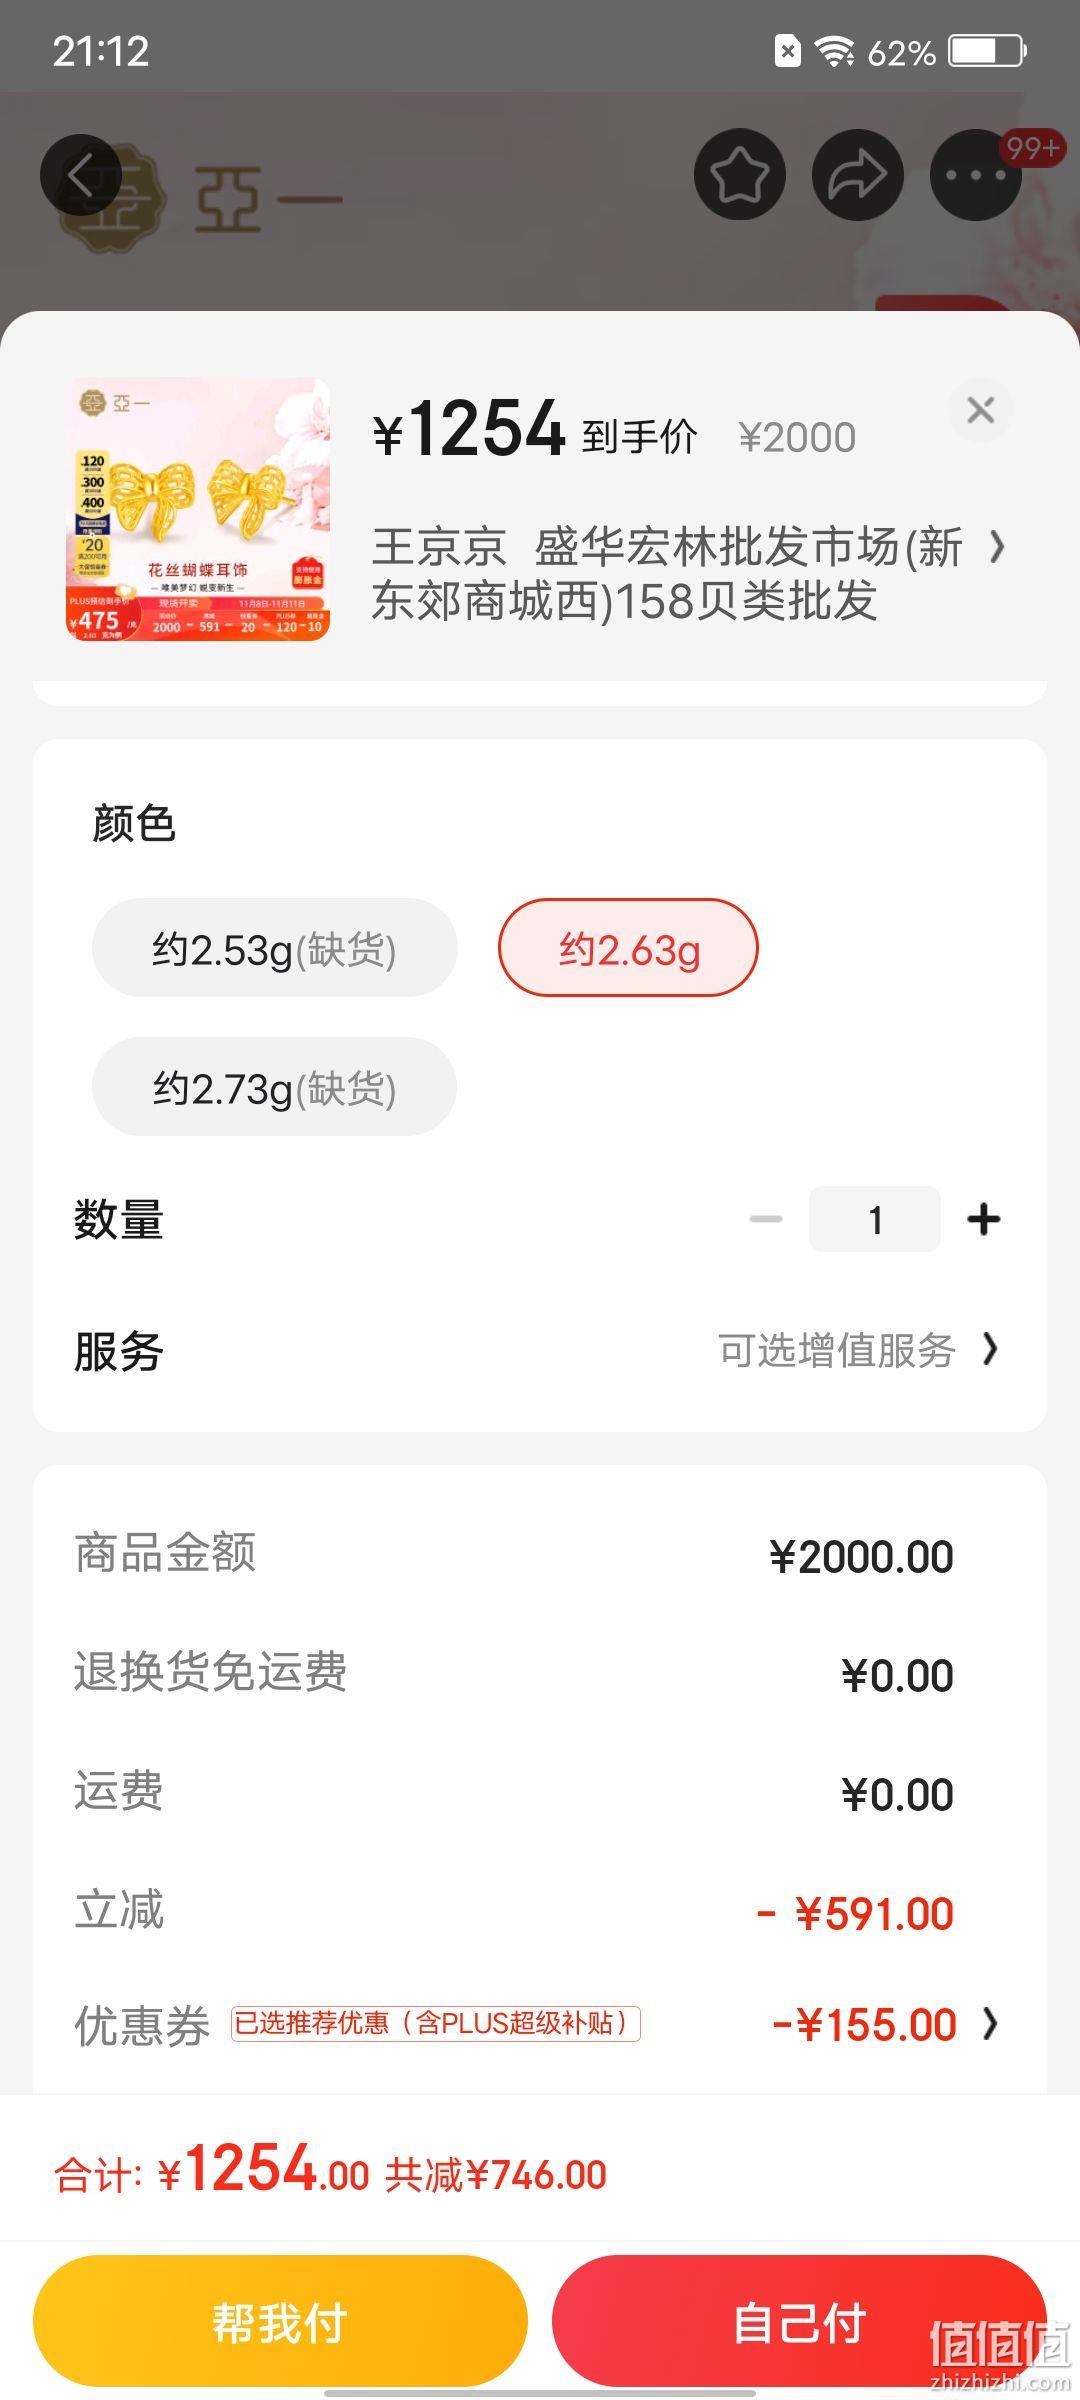Open the product thumbnail image

[x=198, y=509]
